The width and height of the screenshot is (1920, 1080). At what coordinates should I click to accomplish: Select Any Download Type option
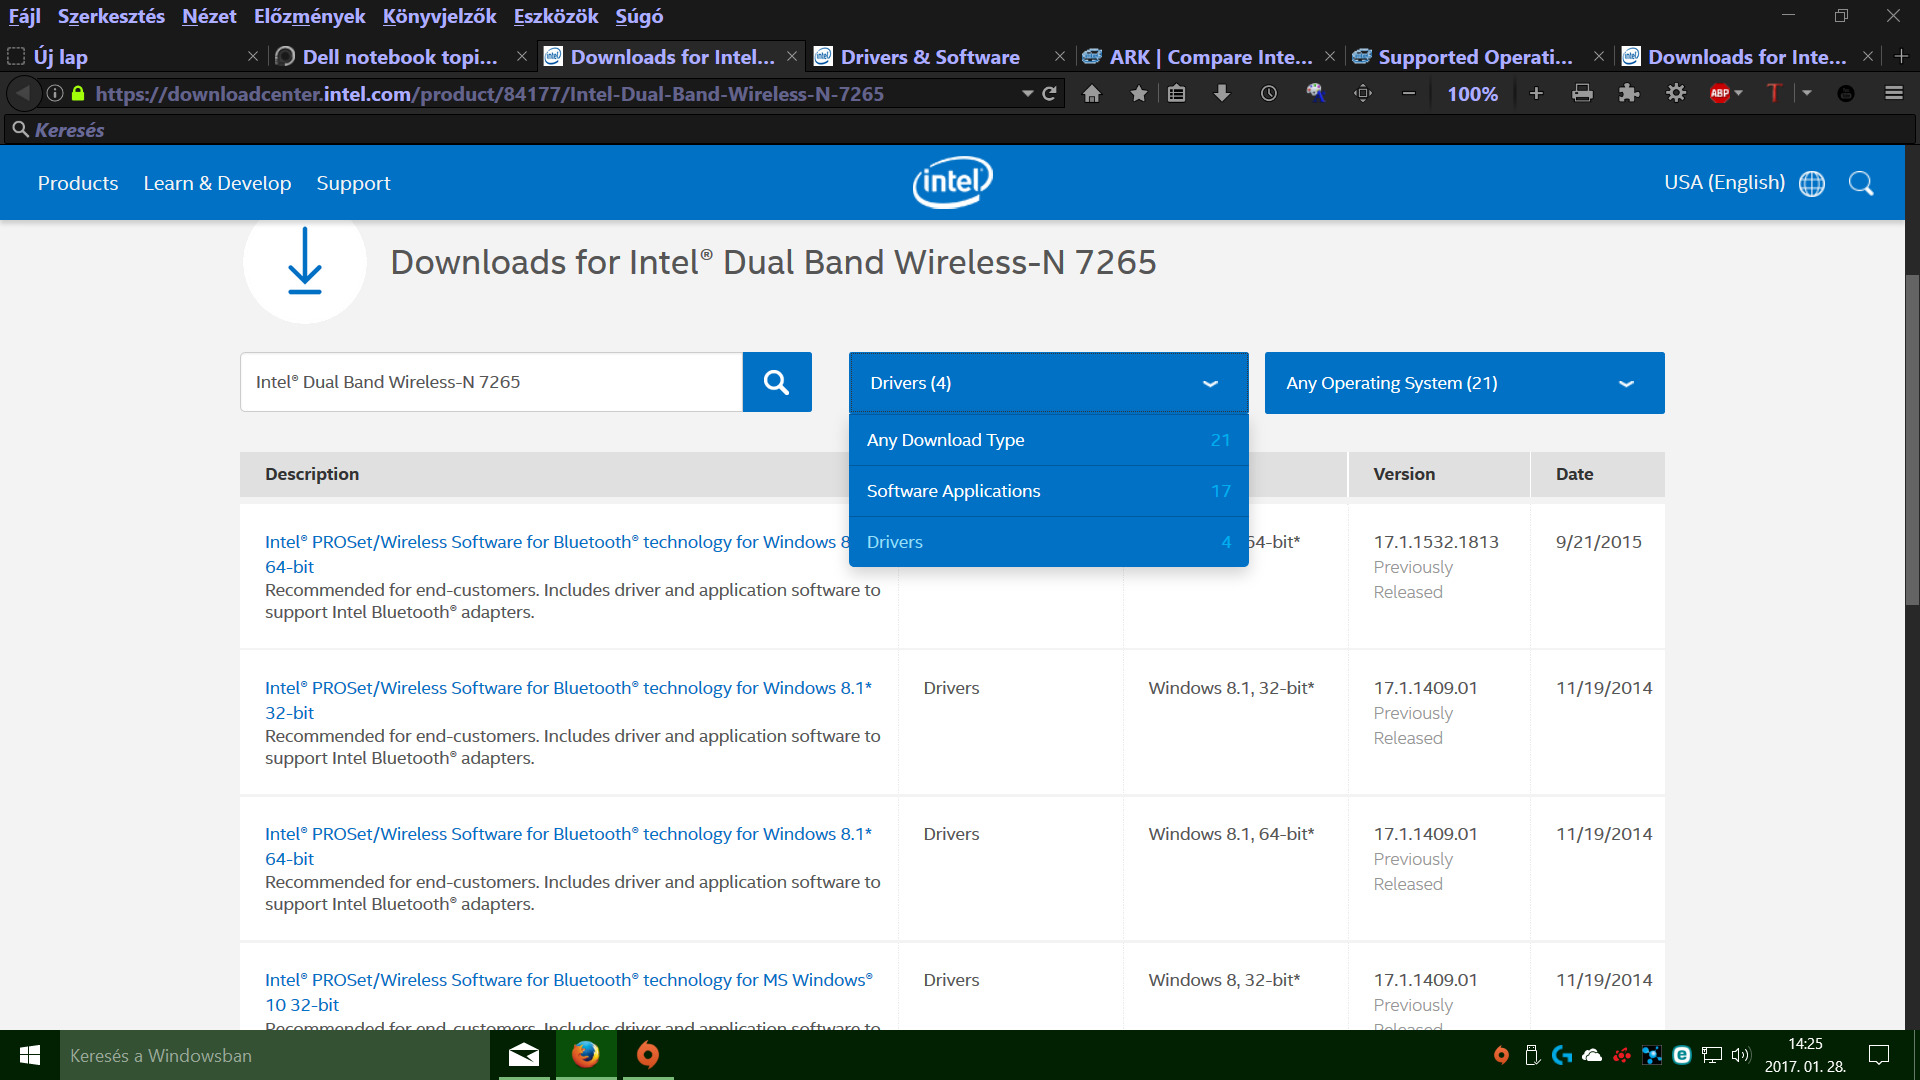click(1048, 440)
